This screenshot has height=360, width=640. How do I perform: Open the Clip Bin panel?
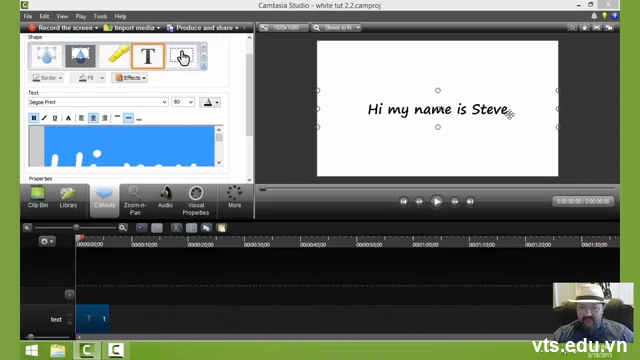[x=38, y=198]
